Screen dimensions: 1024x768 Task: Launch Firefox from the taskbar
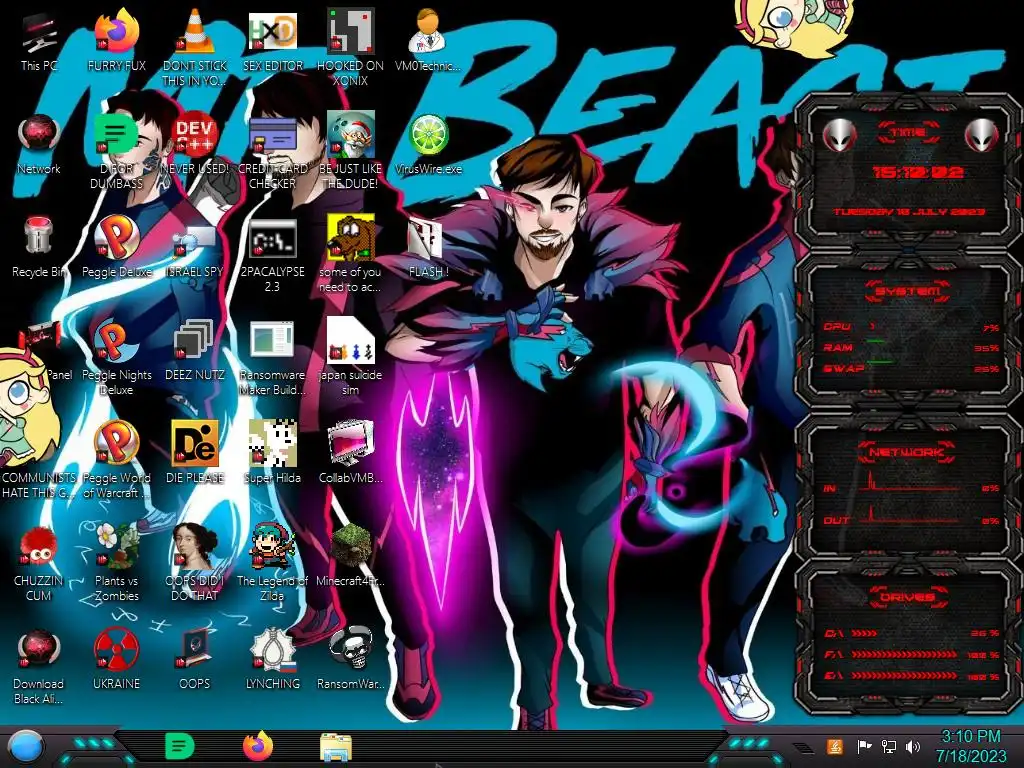point(258,746)
